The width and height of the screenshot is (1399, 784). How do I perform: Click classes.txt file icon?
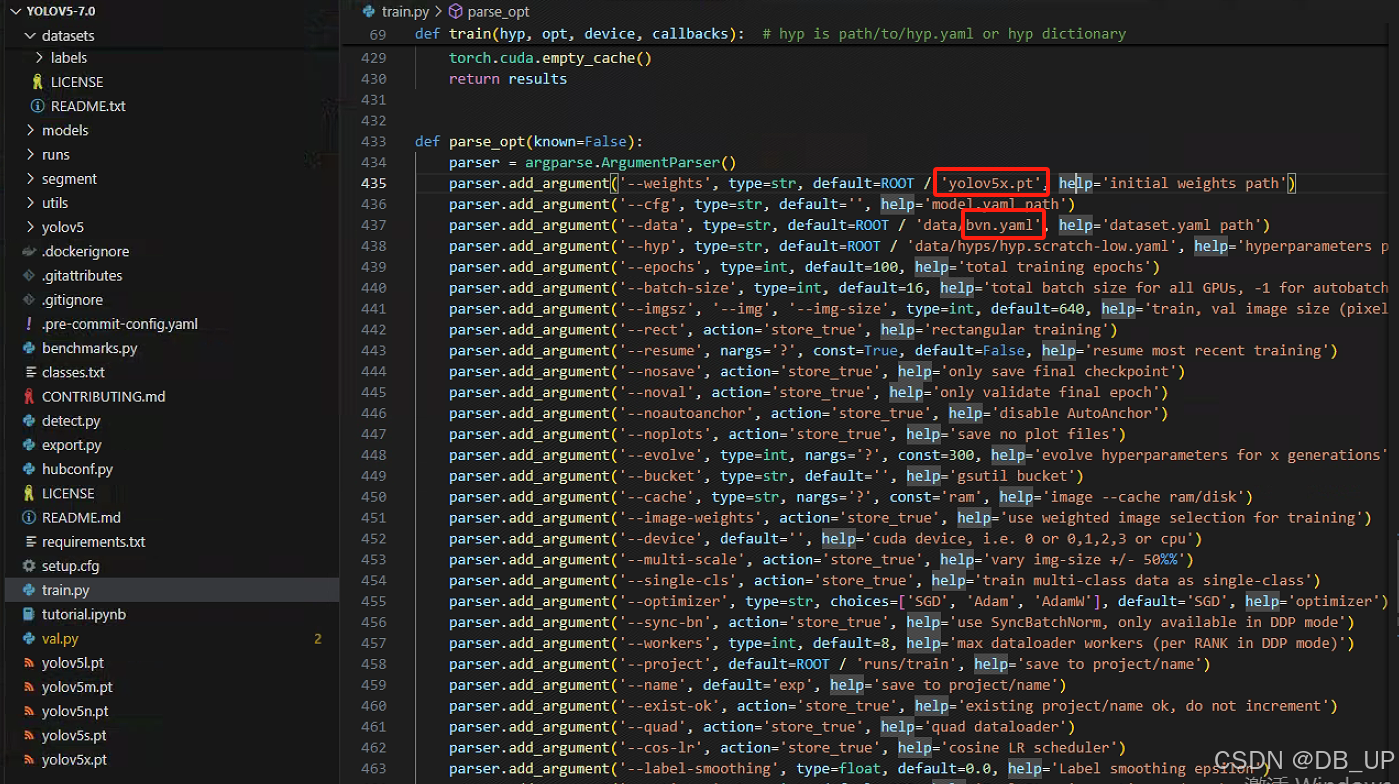(x=29, y=372)
